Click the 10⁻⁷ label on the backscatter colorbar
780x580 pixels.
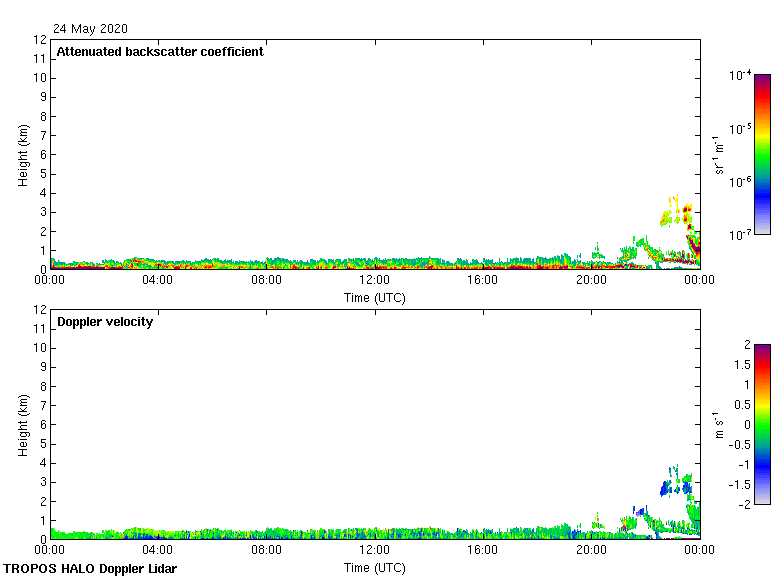740,234
